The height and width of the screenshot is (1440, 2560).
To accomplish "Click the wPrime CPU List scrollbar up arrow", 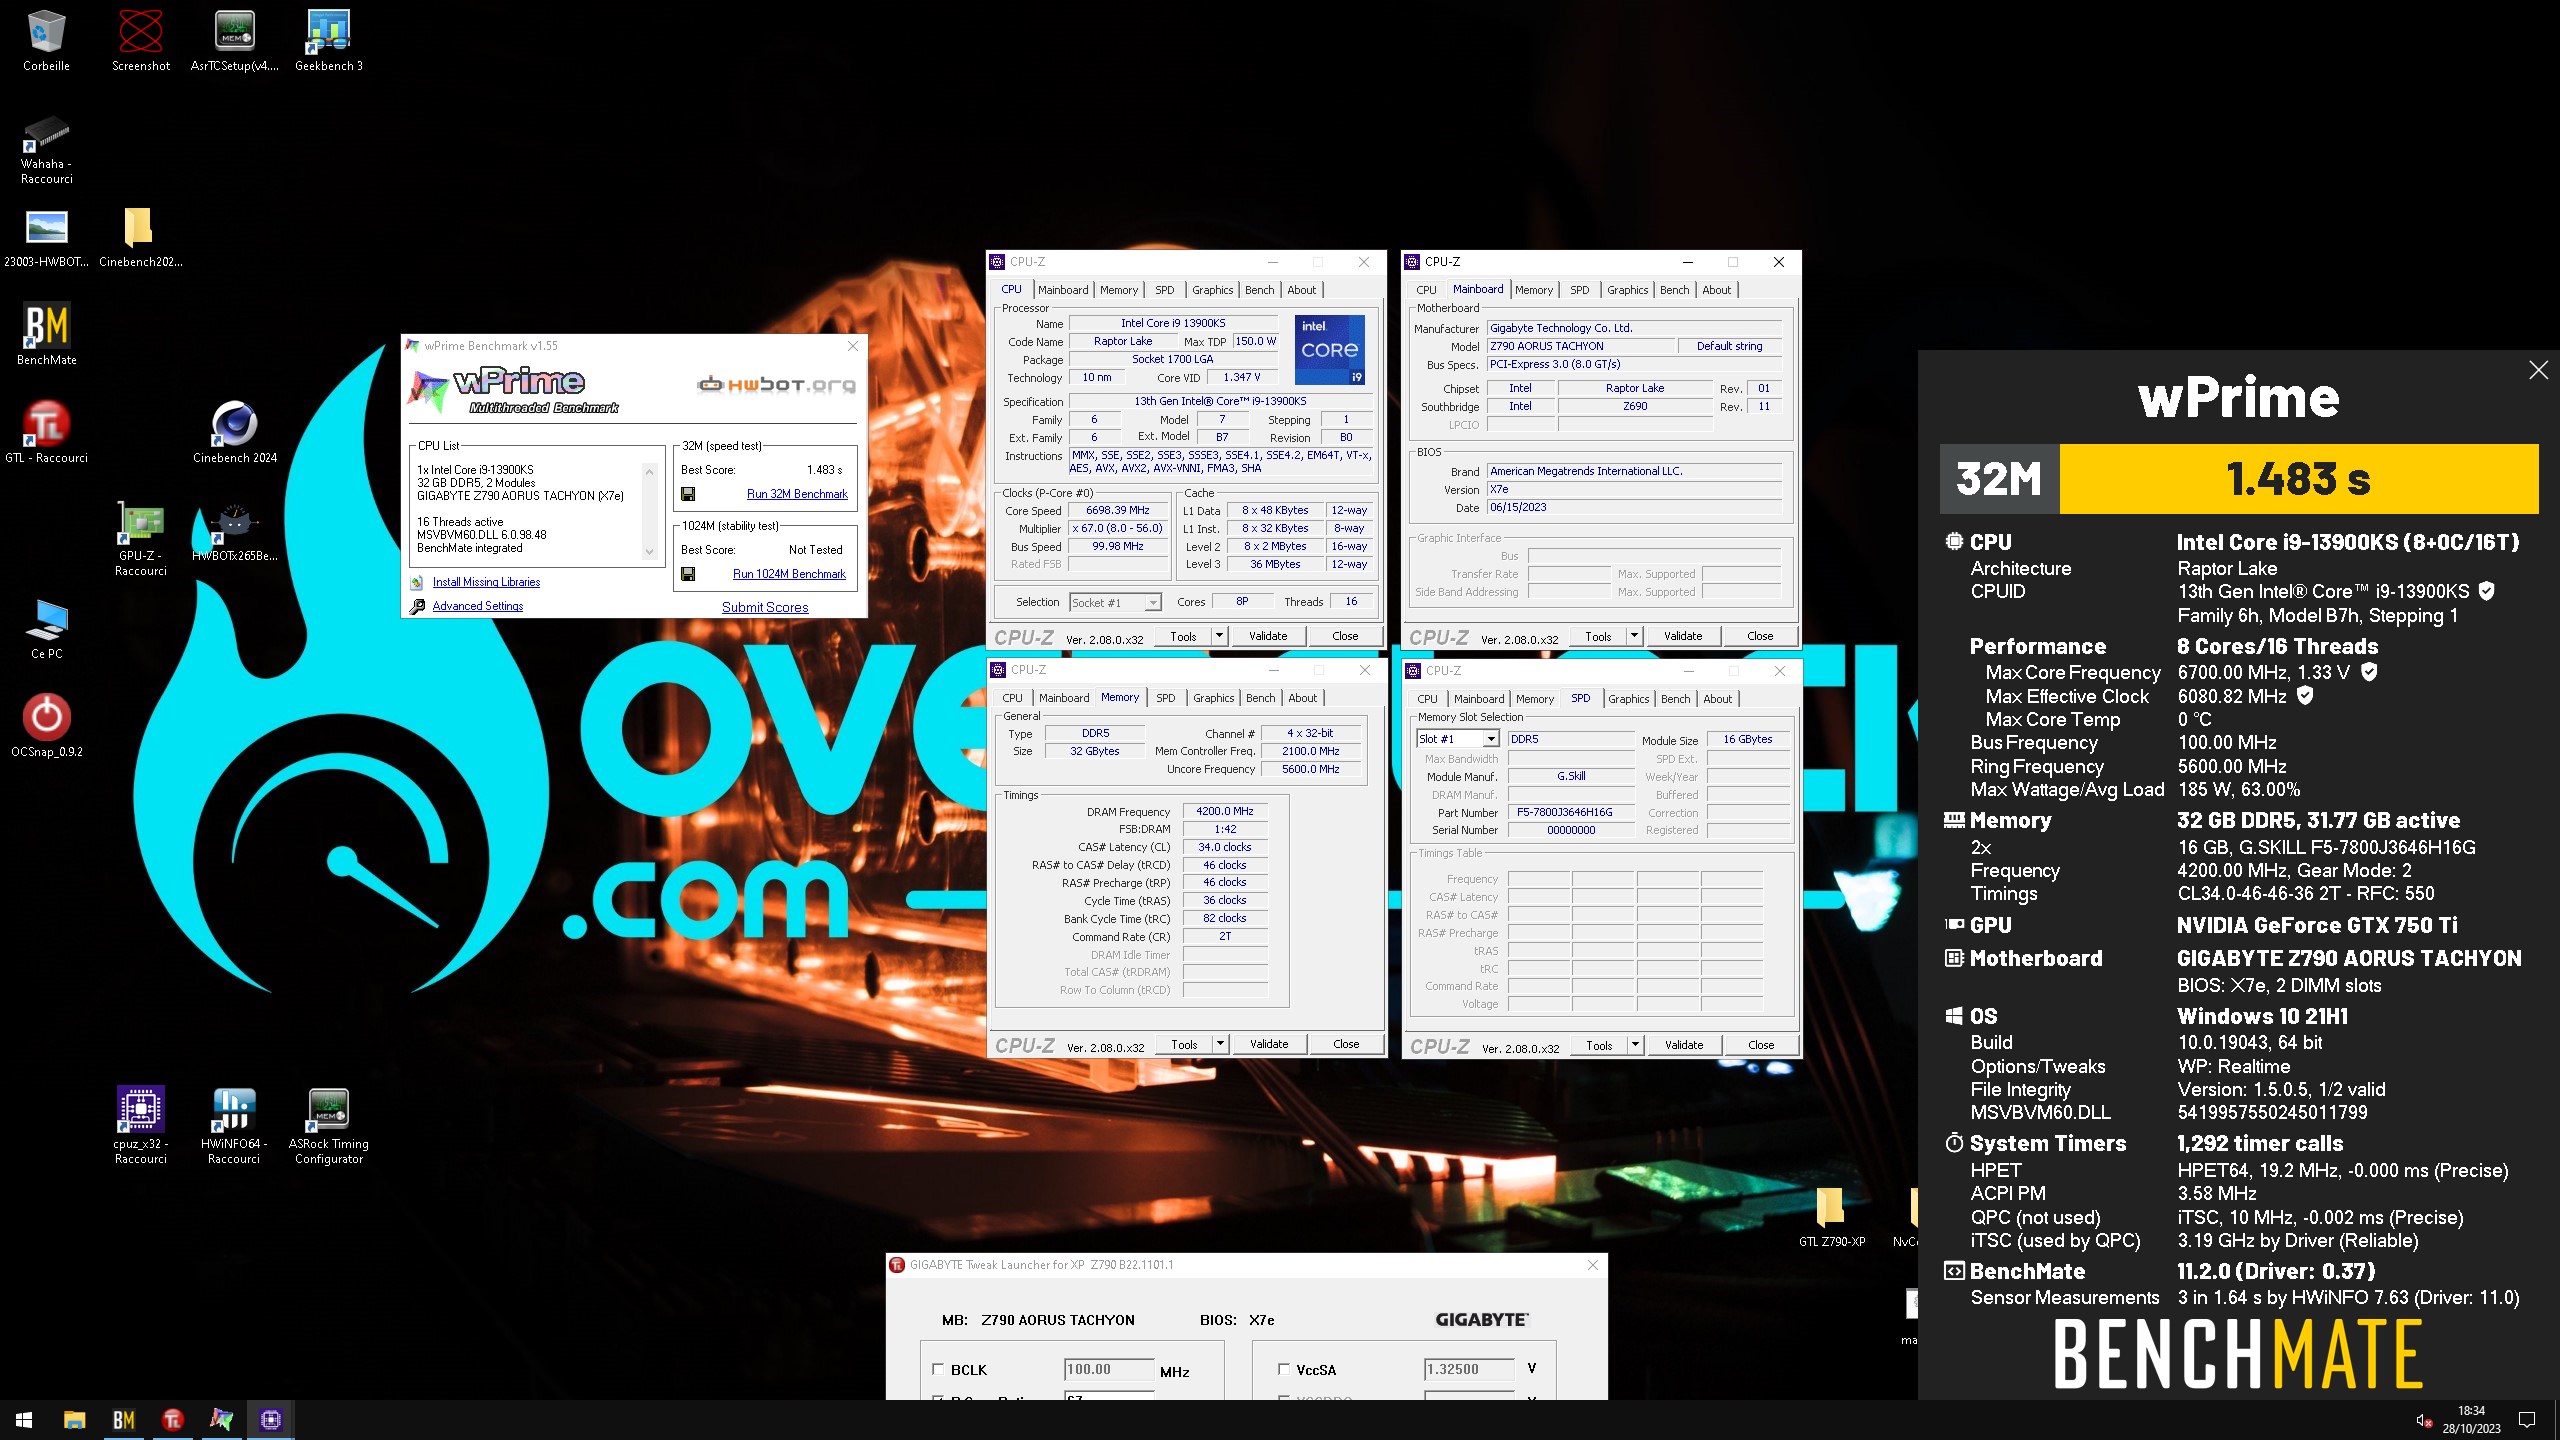I will tap(649, 471).
